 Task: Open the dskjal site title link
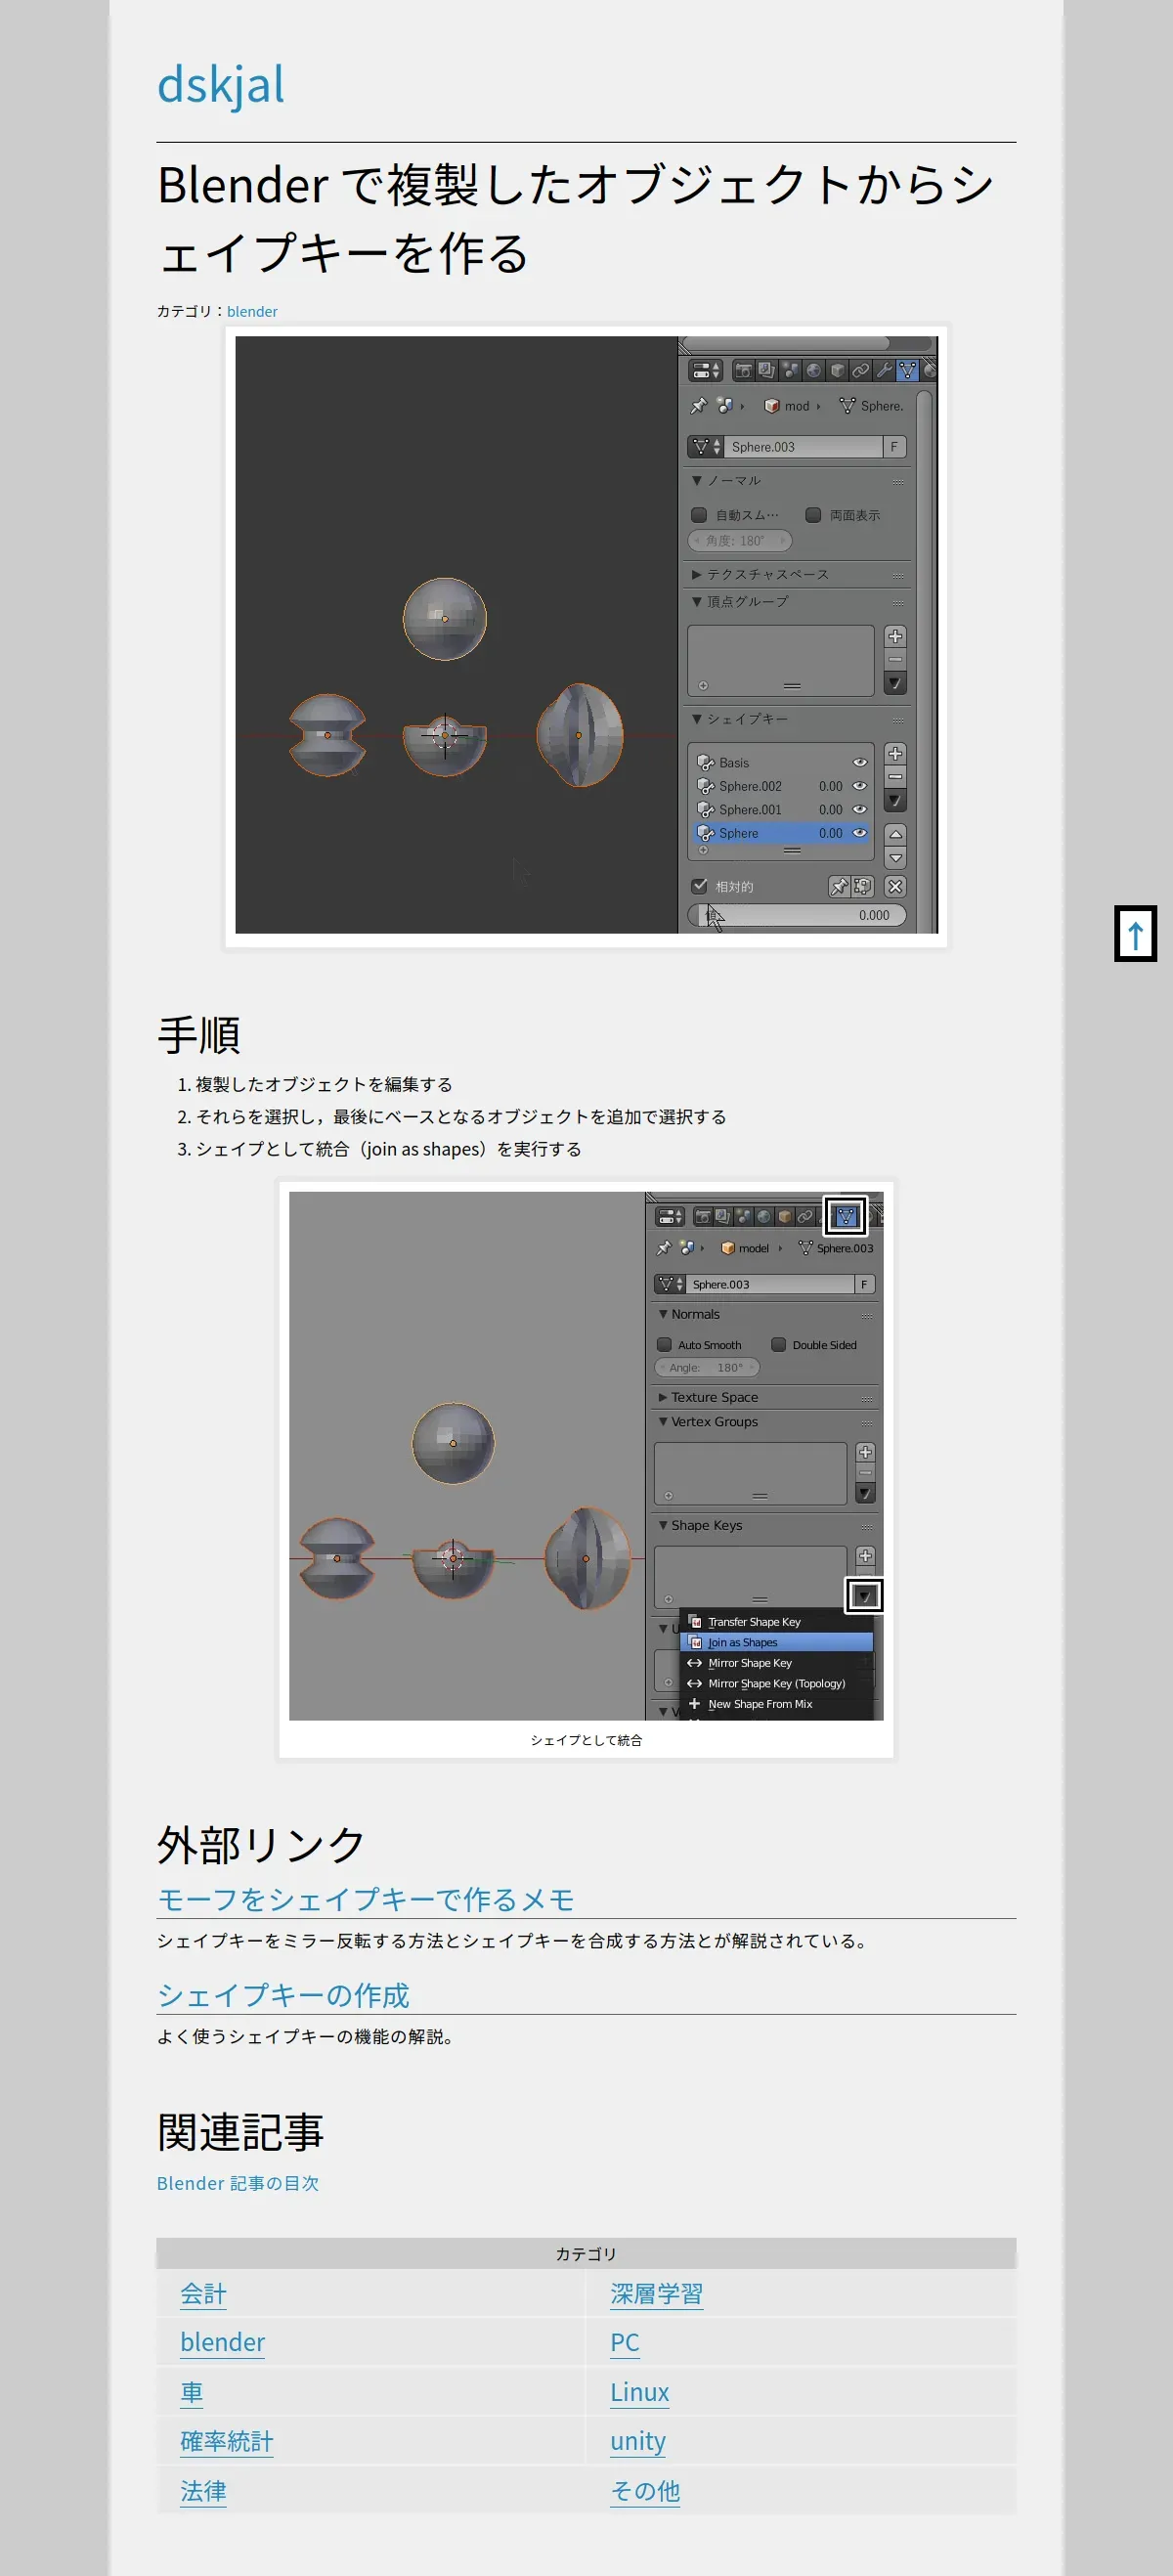(x=220, y=84)
